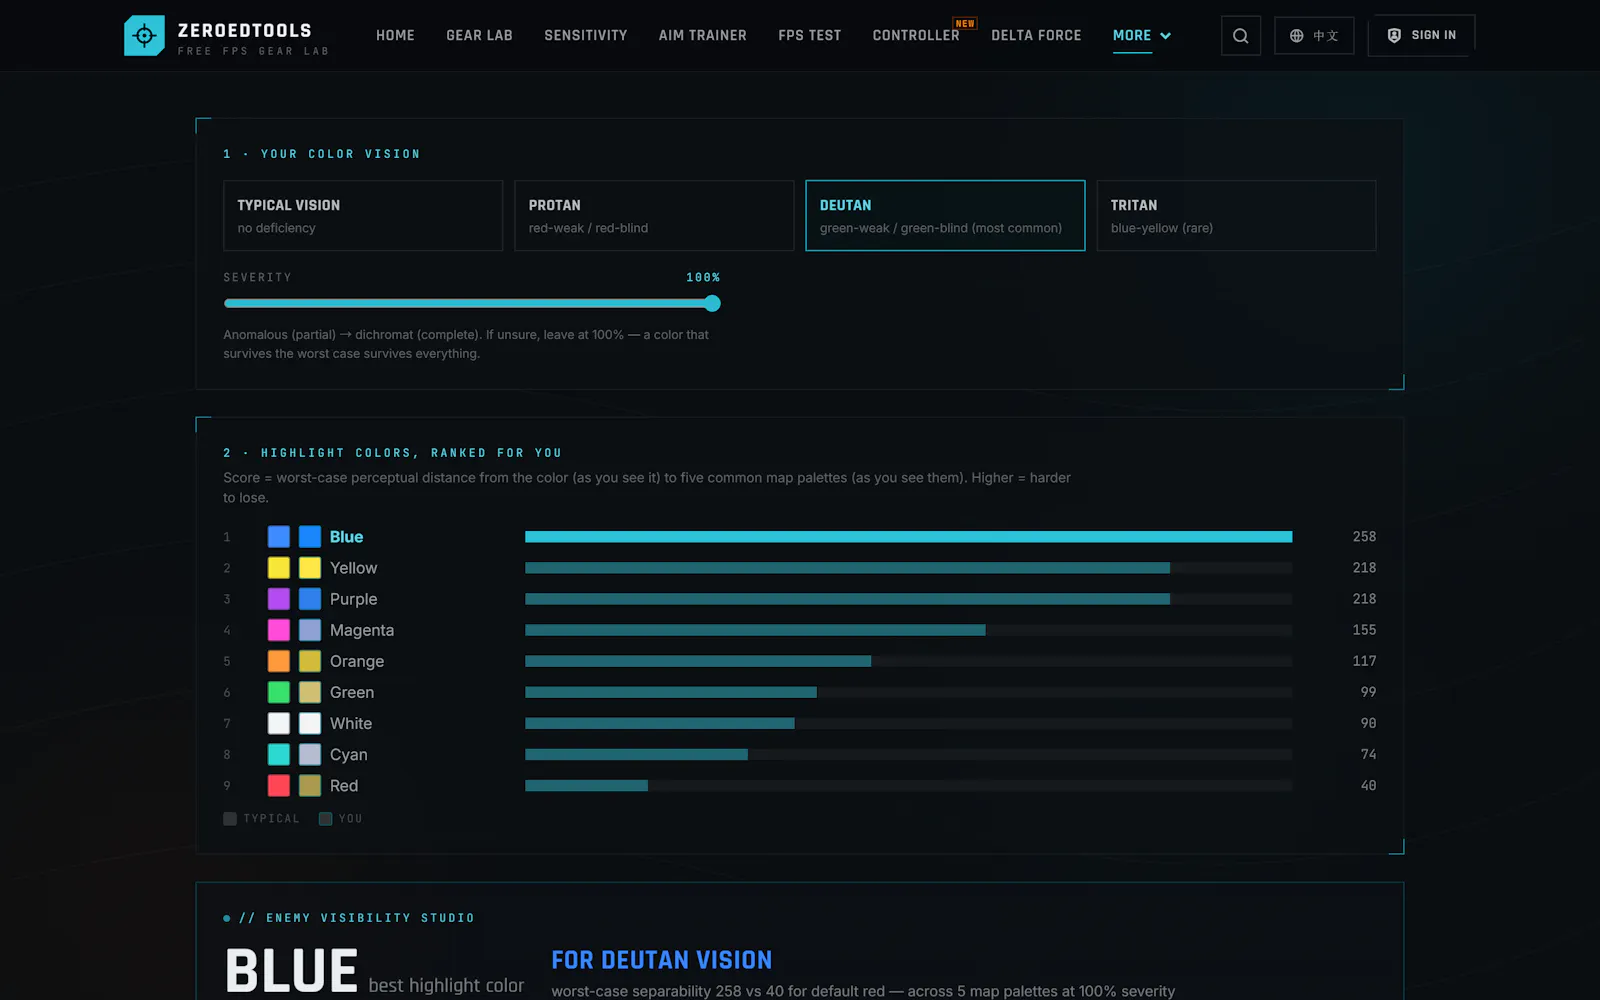The width and height of the screenshot is (1600, 1000).
Task: Click the score value 155
Action: pyautogui.click(x=1364, y=630)
